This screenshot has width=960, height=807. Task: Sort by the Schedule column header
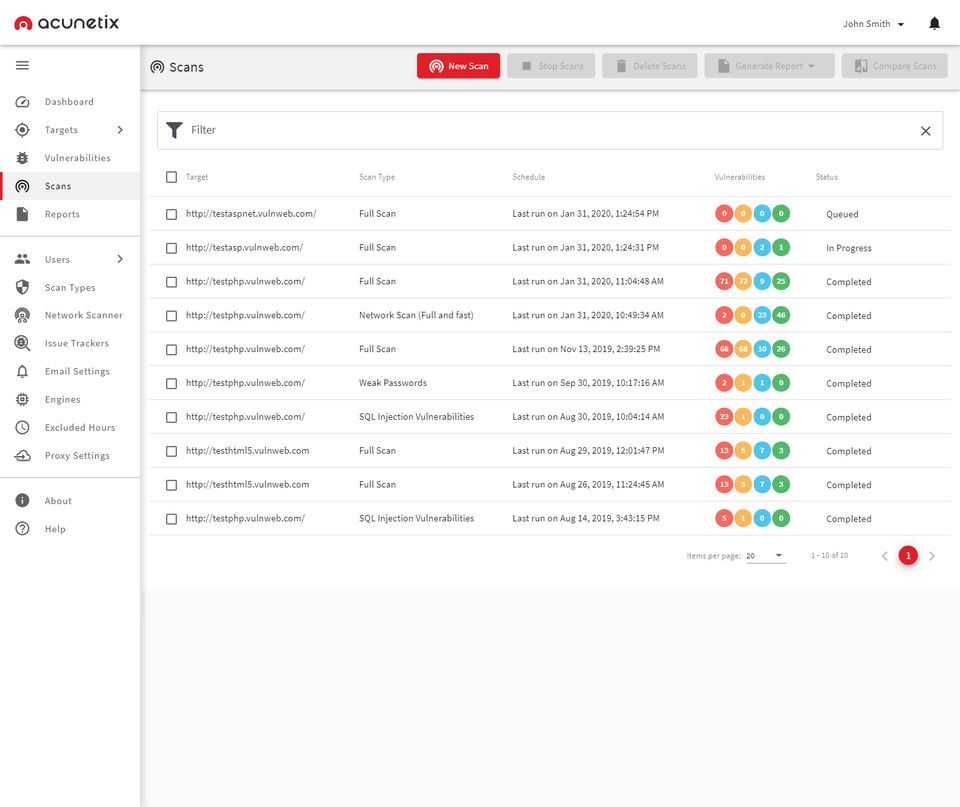(528, 177)
